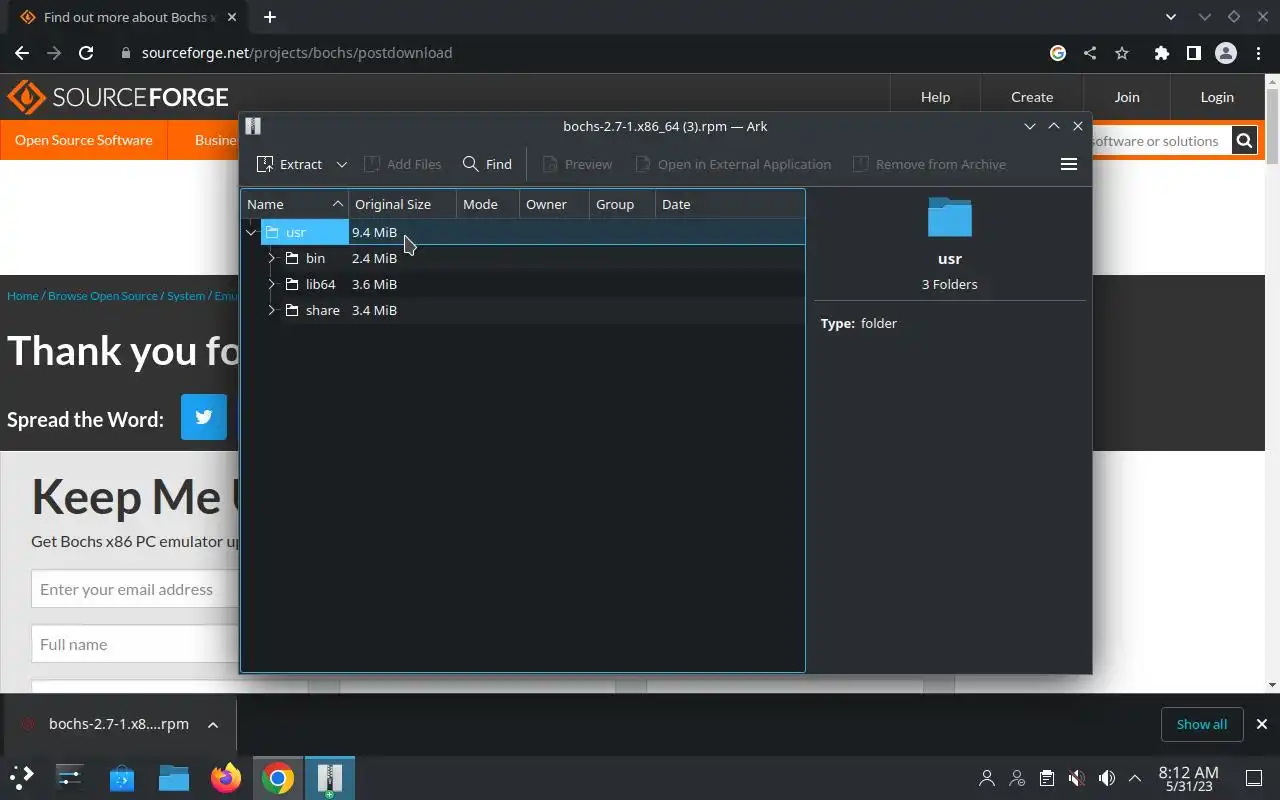This screenshot has height=800, width=1280.
Task: Sort by Date column header
Action: (730, 204)
